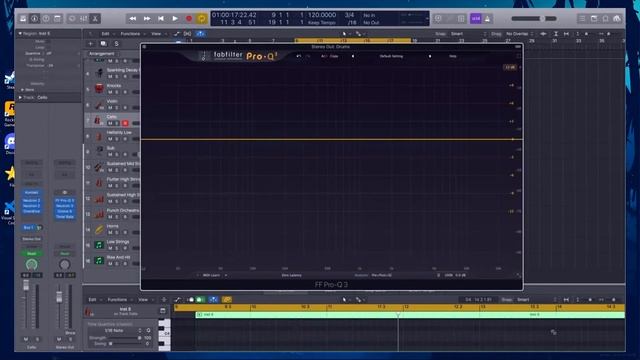Open Time Quantize 1/16 Note dropdown
The height and width of the screenshot is (360, 640).
[117, 331]
